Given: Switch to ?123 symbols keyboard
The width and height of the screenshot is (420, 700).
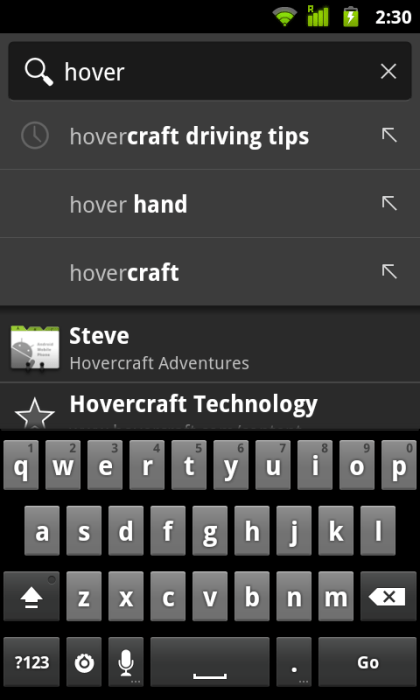Looking at the screenshot, I should tap(31, 662).
